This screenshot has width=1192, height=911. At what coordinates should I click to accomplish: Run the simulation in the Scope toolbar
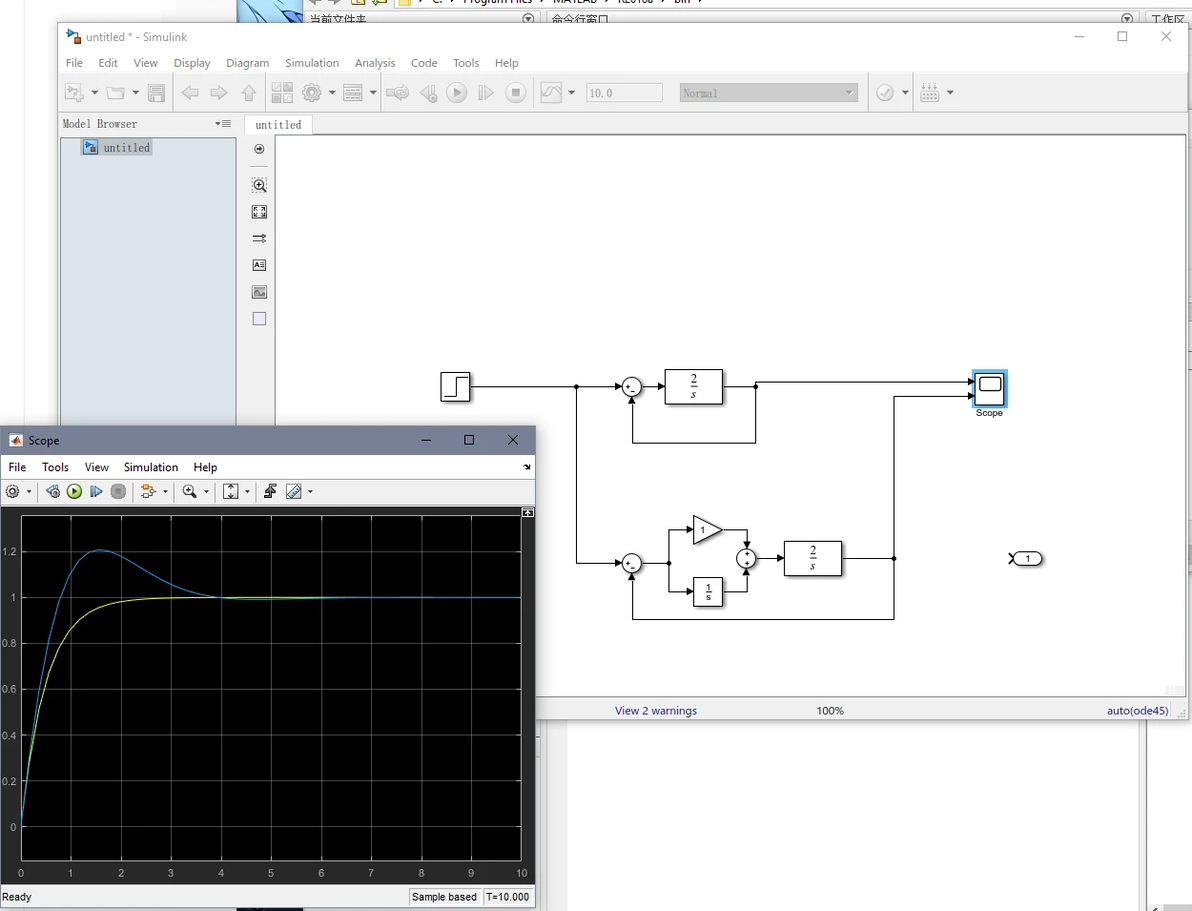click(75, 492)
